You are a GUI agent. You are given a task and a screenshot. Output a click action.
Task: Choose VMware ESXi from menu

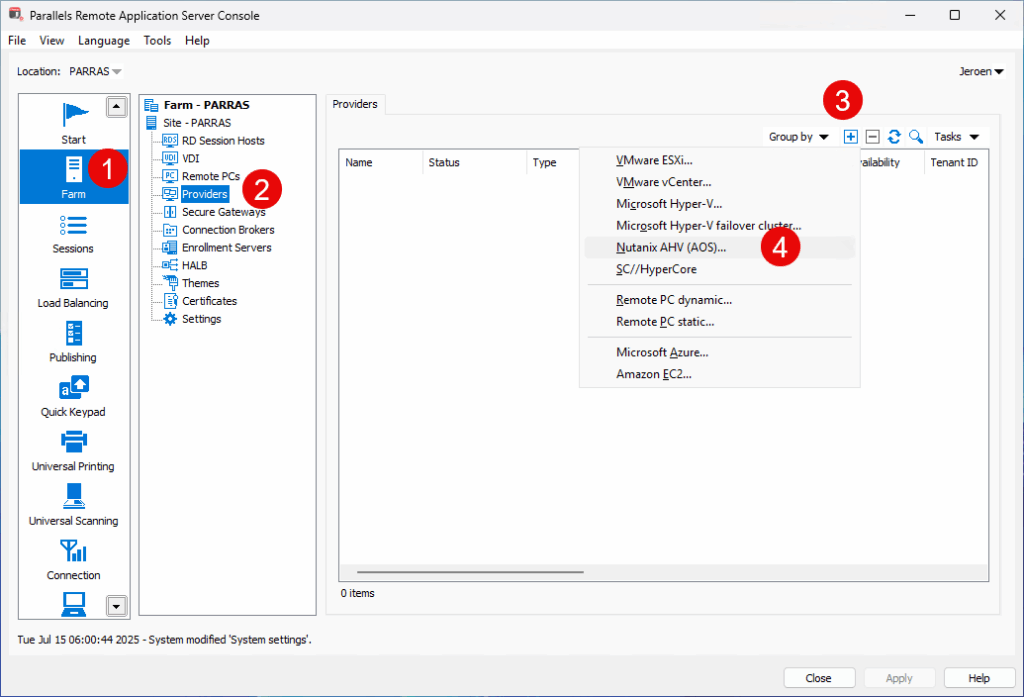[720, 160]
